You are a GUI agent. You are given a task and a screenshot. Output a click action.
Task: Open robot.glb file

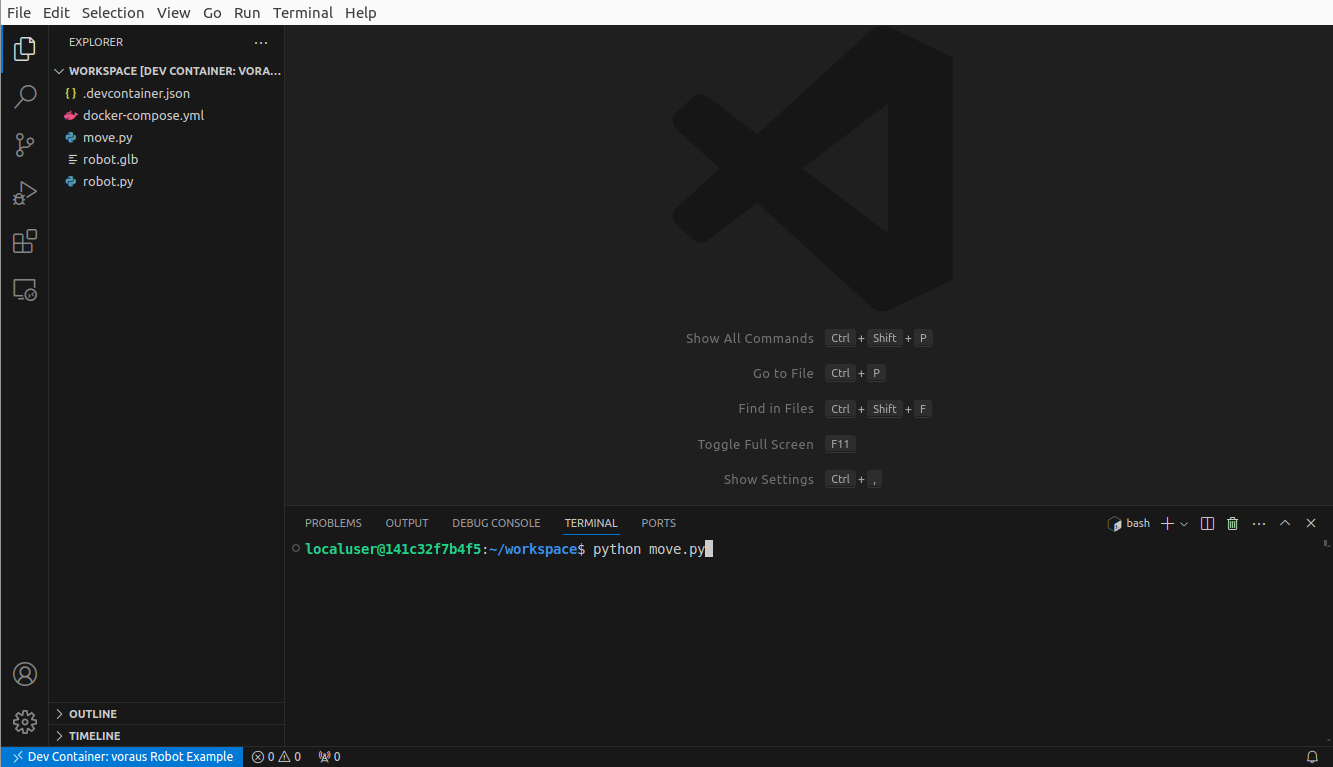pyautogui.click(x=167, y=159)
